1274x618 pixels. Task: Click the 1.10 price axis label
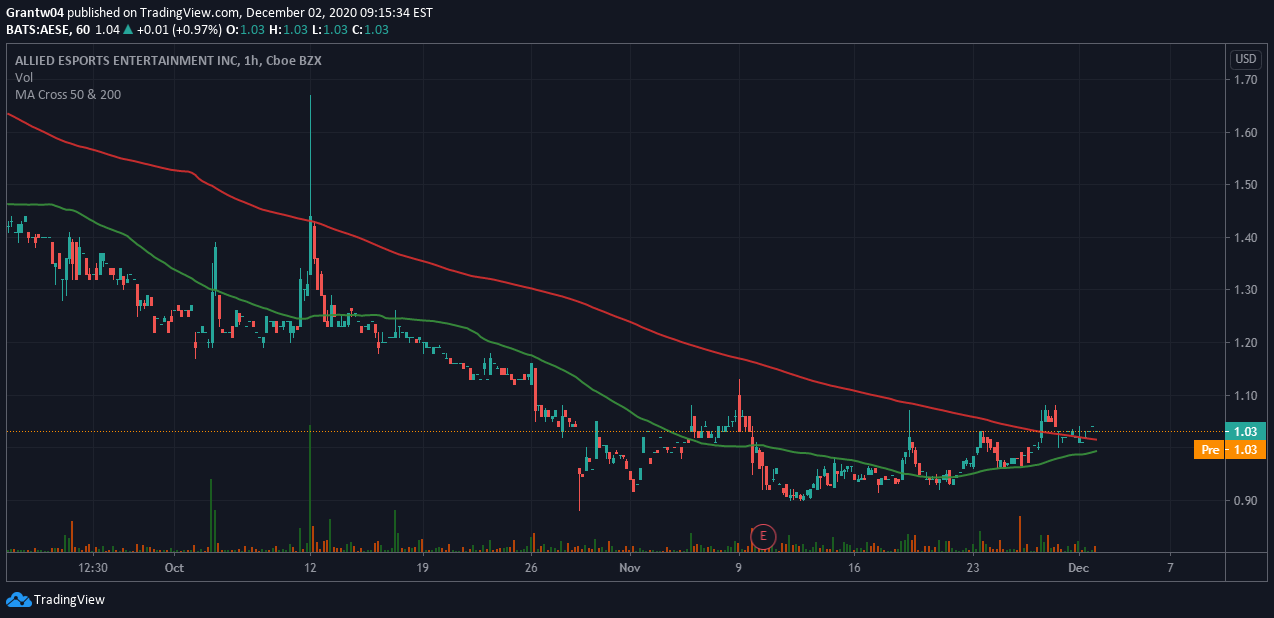pyautogui.click(x=1245, y=396)
